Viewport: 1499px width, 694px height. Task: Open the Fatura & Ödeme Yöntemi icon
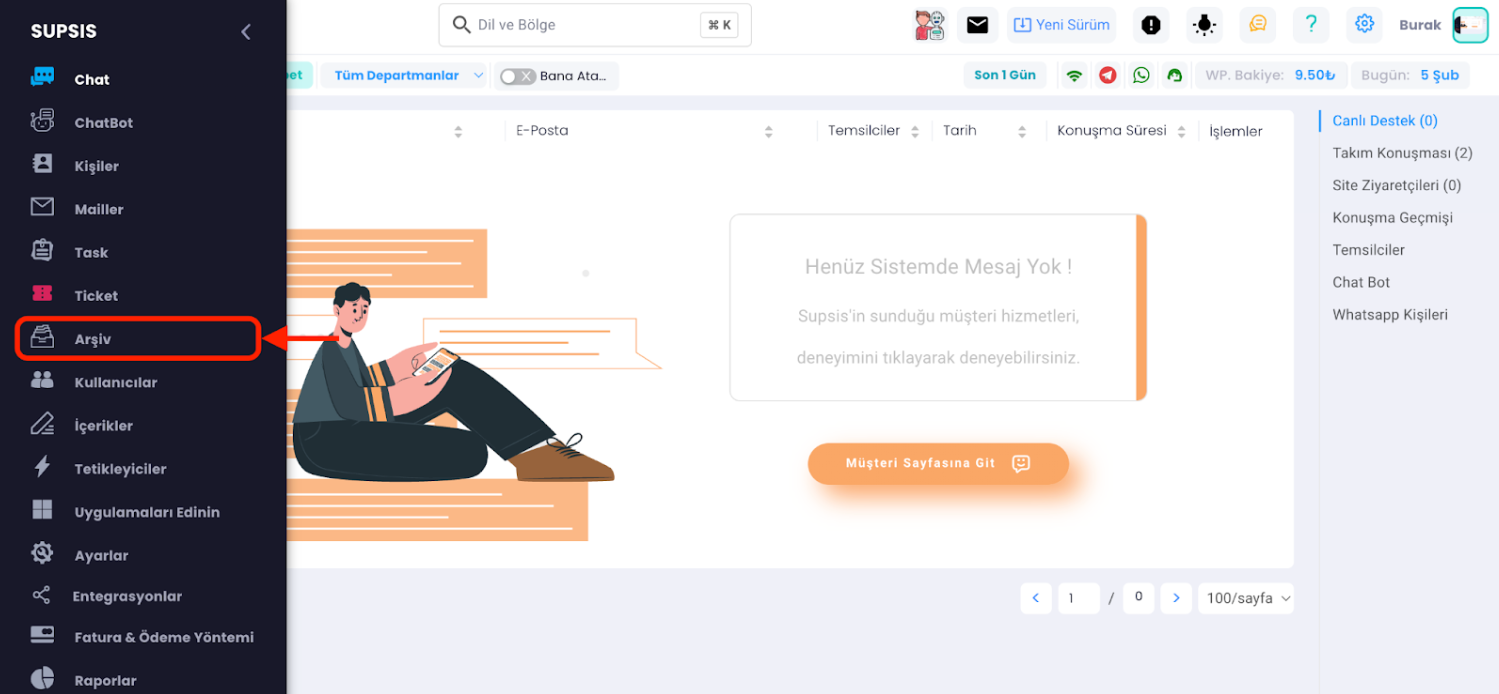pyautogui.click(x=42, y=636)
